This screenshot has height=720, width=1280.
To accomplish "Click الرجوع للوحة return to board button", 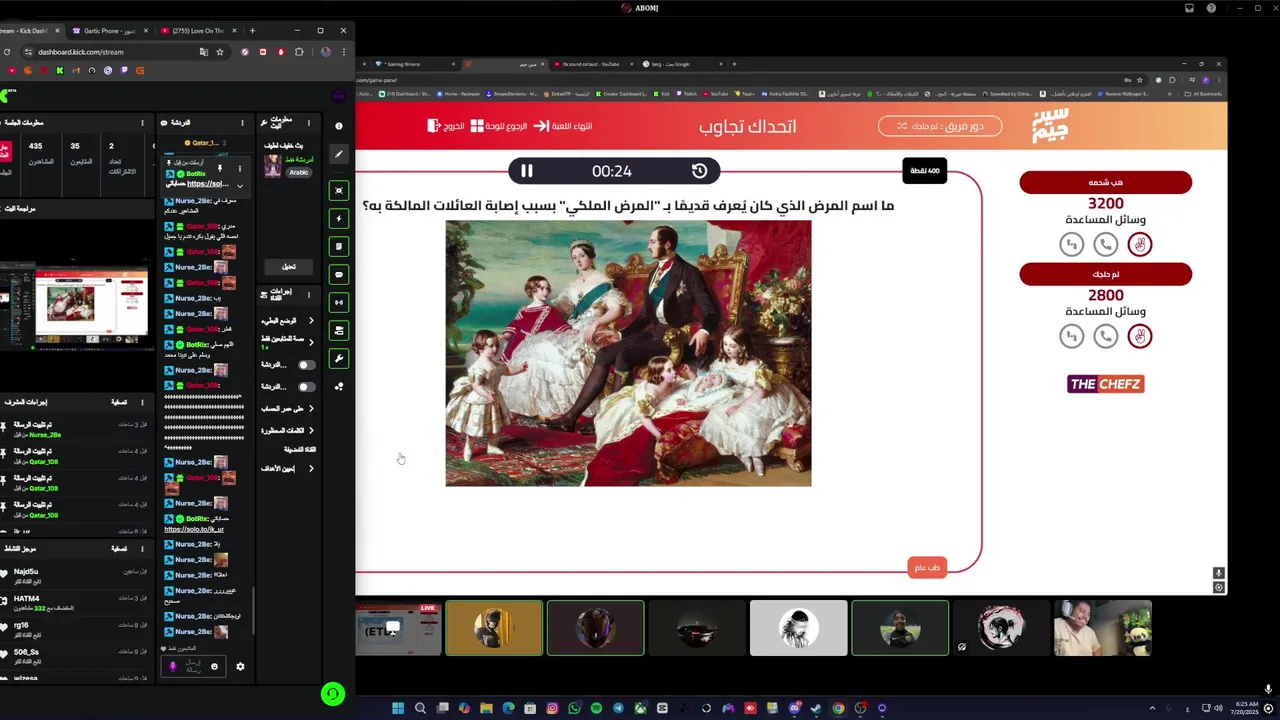I will 499,126.
